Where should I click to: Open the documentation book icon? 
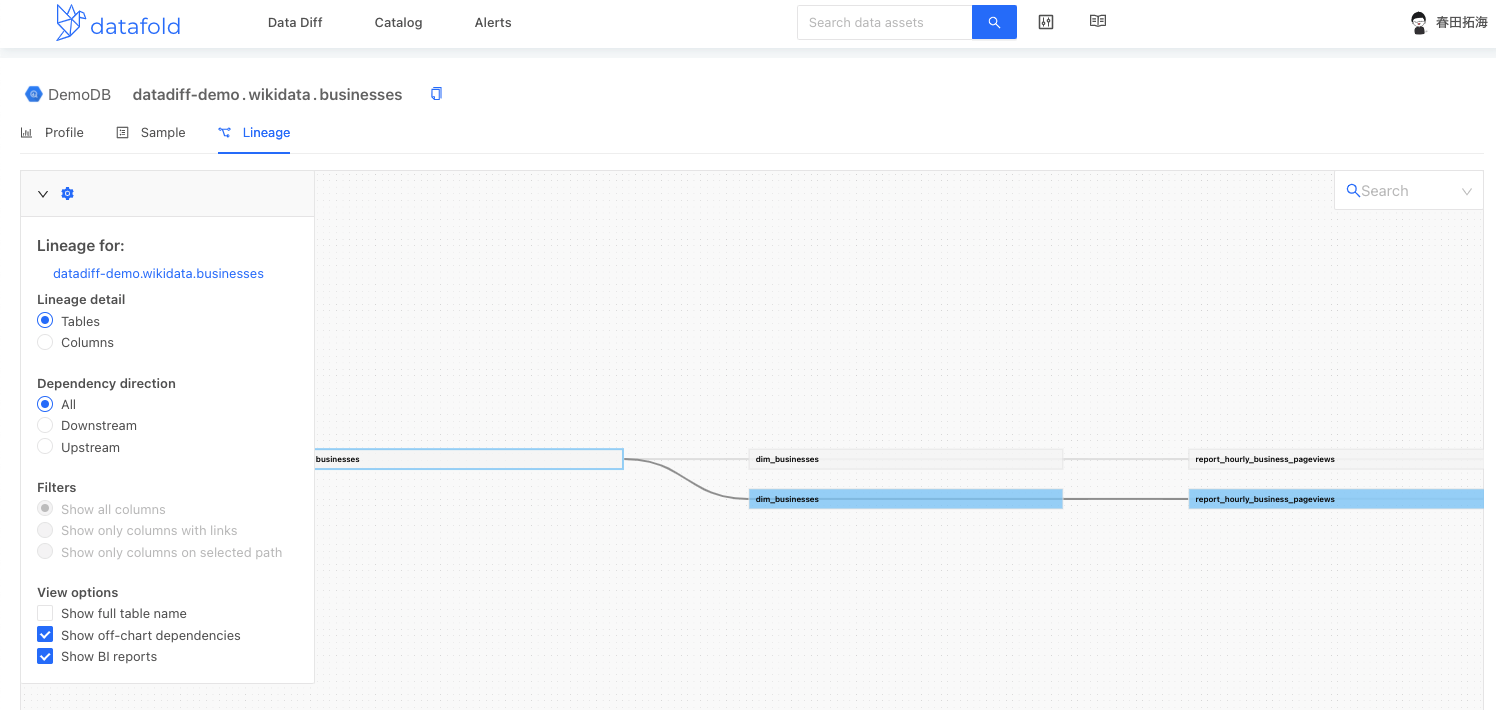pyautogui.click(x=1097, y=21)
